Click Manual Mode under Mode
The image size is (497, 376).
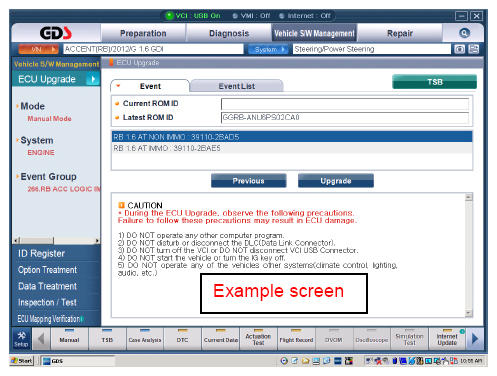[x=49, y=119]
